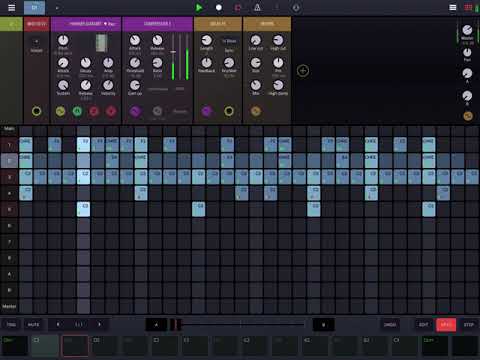Screen dimensions: 480x360
Task: Click the A/B crossfader slider
Action: (240, 324)
